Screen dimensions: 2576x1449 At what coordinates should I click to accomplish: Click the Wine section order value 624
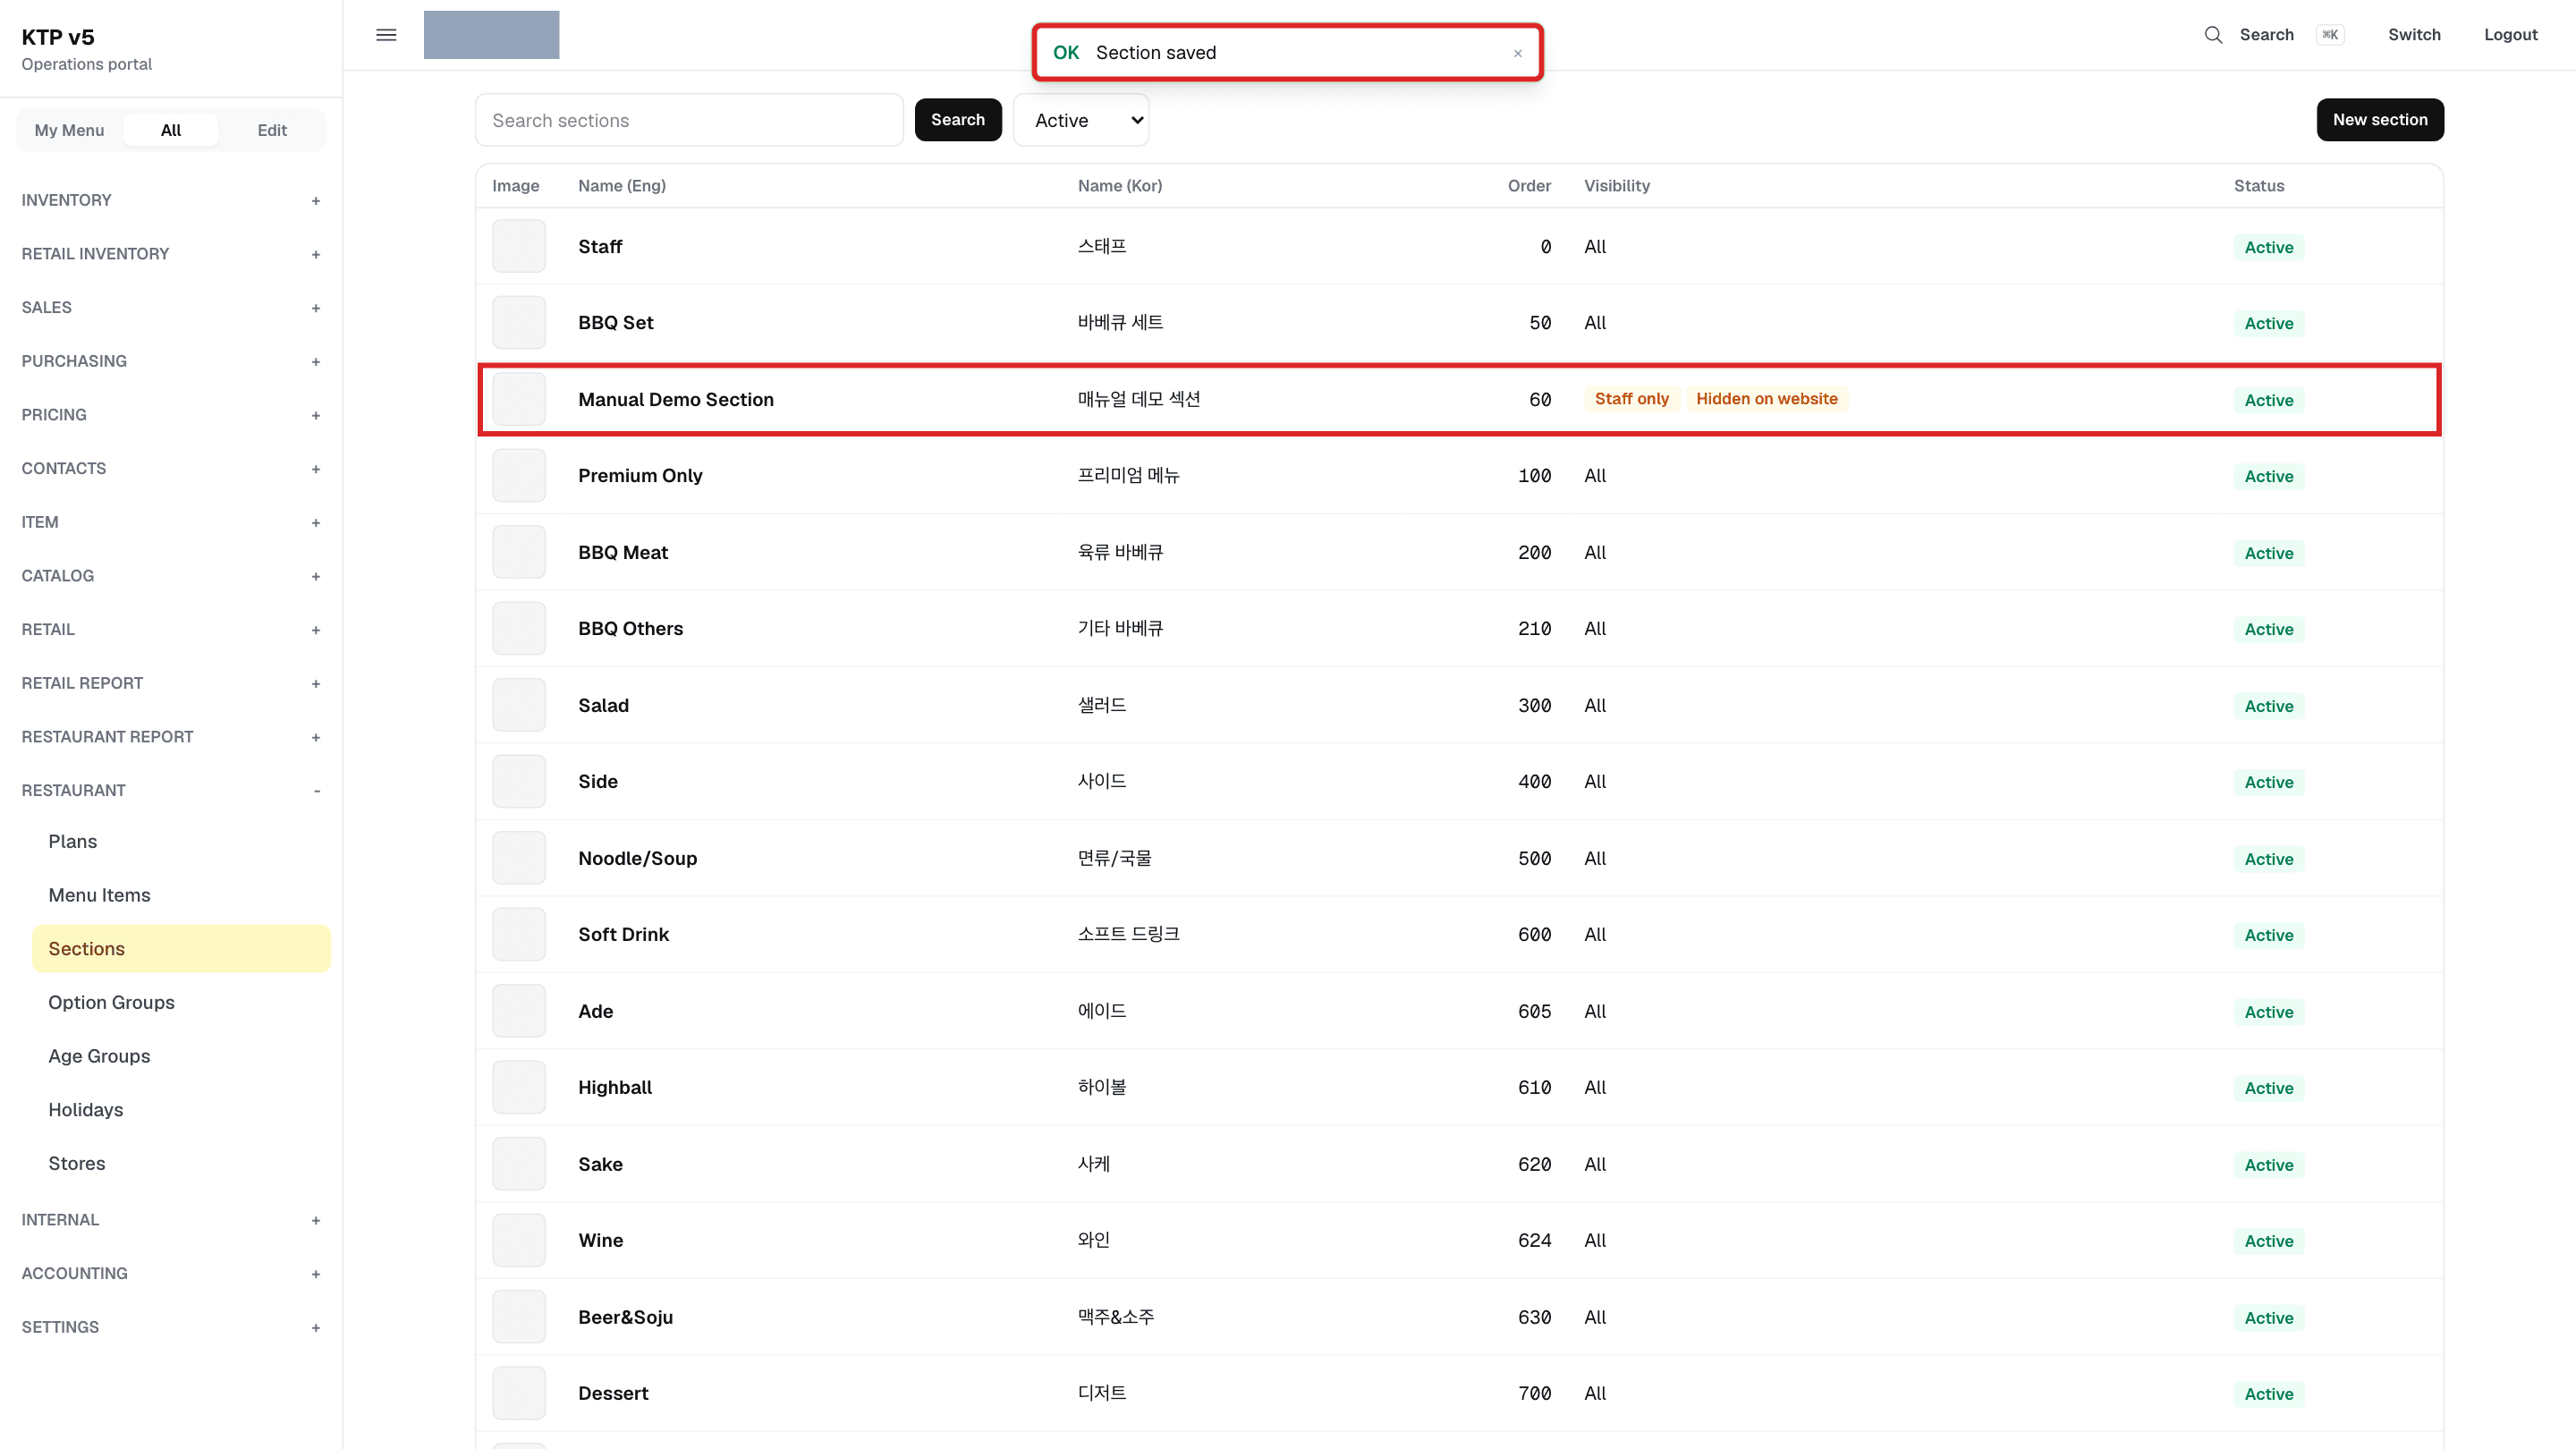pyautogui.click(x=1534, y=1240)
